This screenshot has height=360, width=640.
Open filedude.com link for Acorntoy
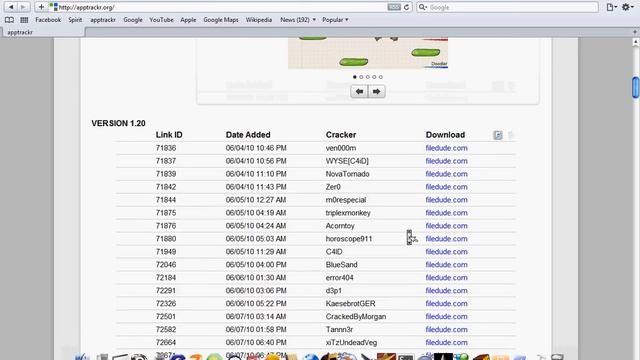pos(447,226)
